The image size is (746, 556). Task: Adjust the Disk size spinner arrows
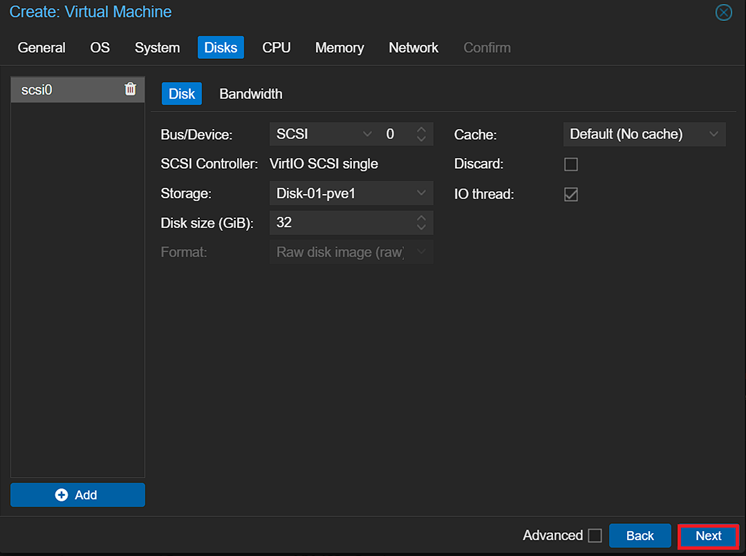422,223
